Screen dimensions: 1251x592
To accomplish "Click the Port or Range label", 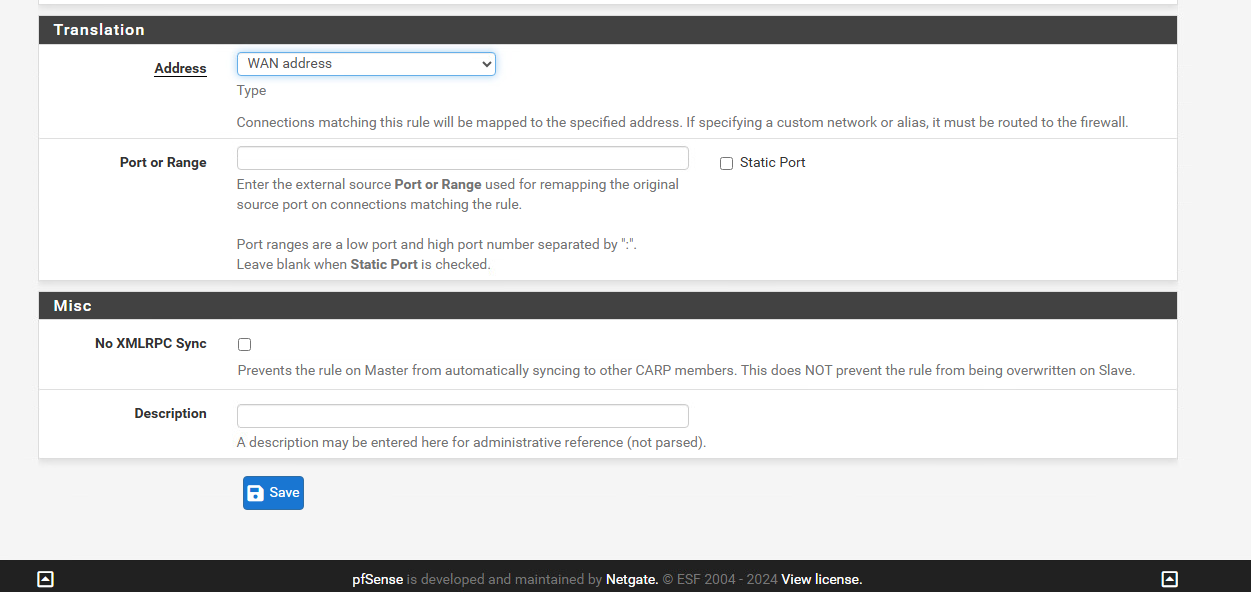I will [163, 162].
